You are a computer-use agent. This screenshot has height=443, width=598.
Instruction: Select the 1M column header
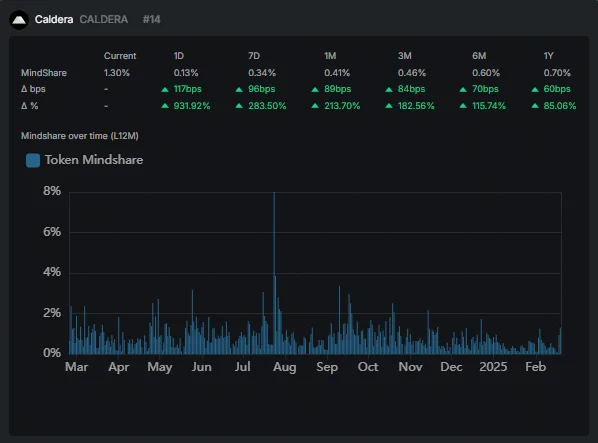(x=330, y=56)
